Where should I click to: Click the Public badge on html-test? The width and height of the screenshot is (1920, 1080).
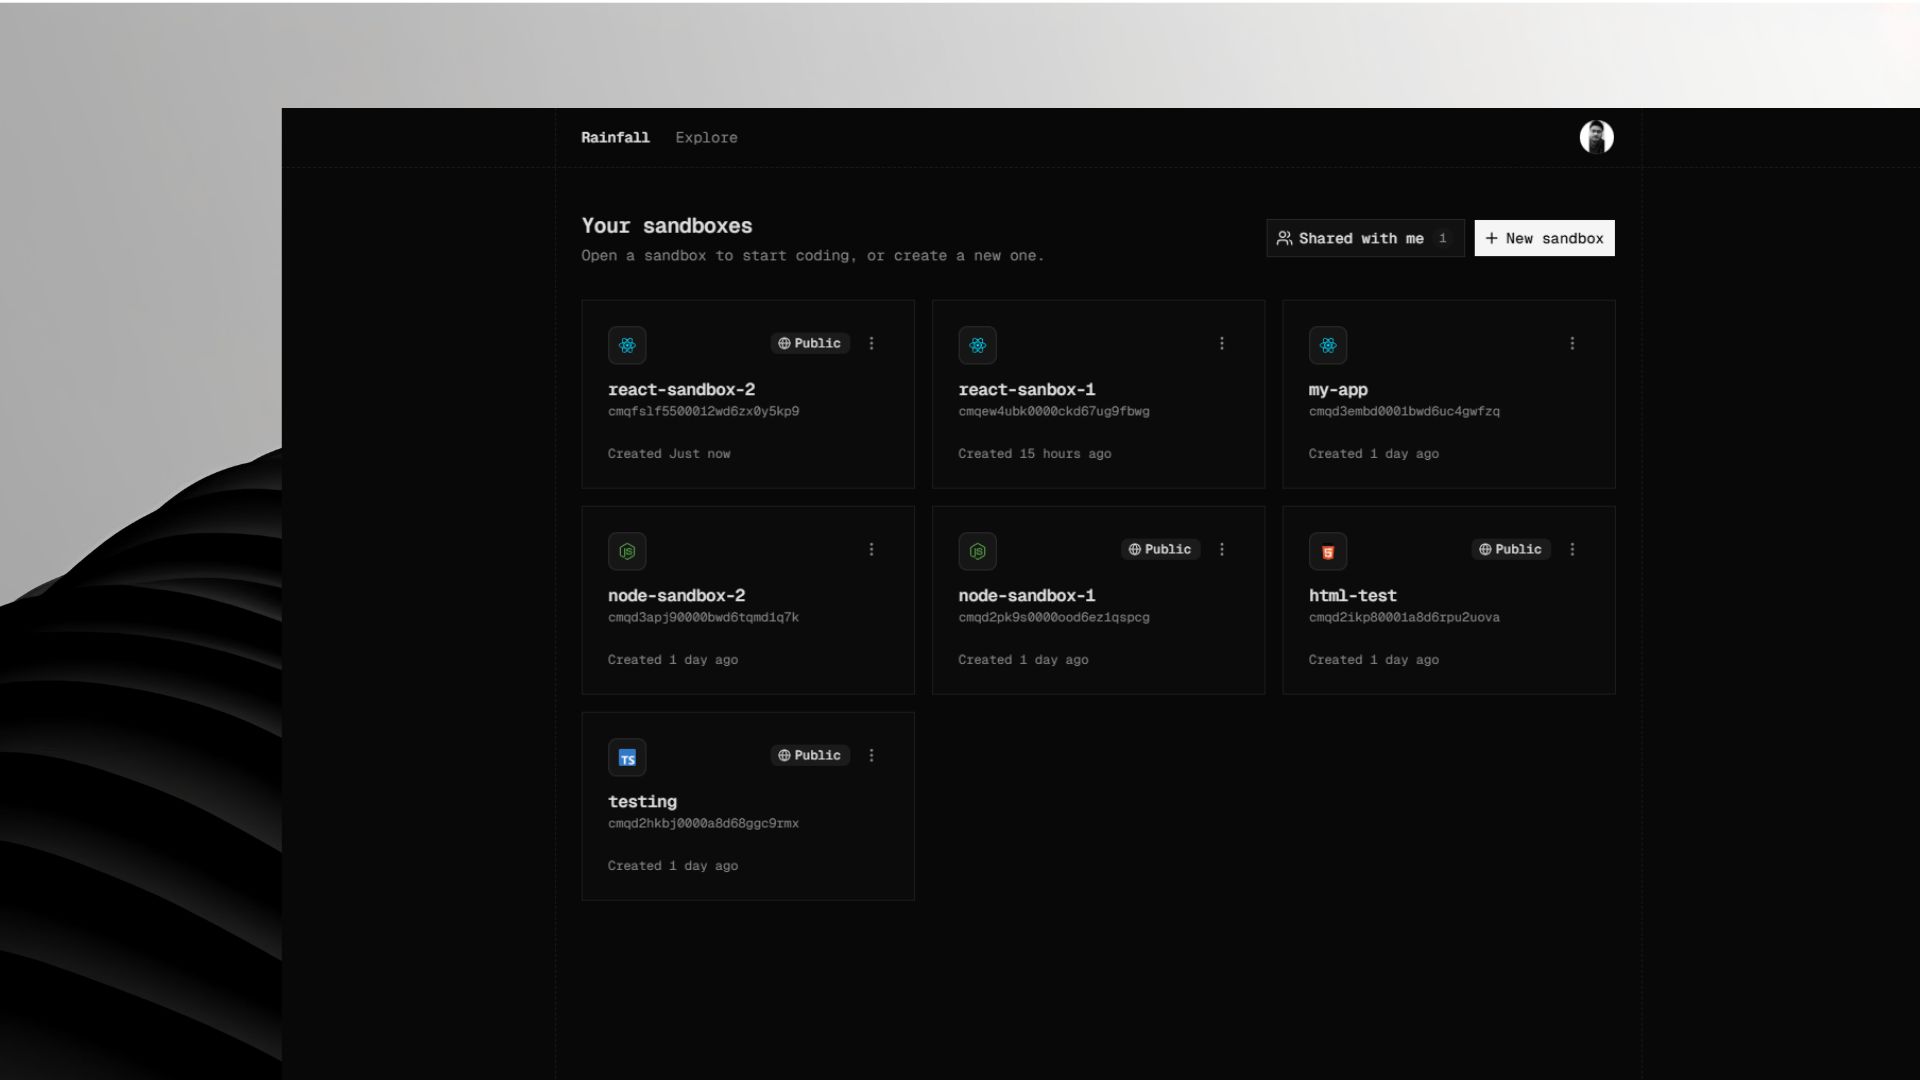(x=1510, y=549)
